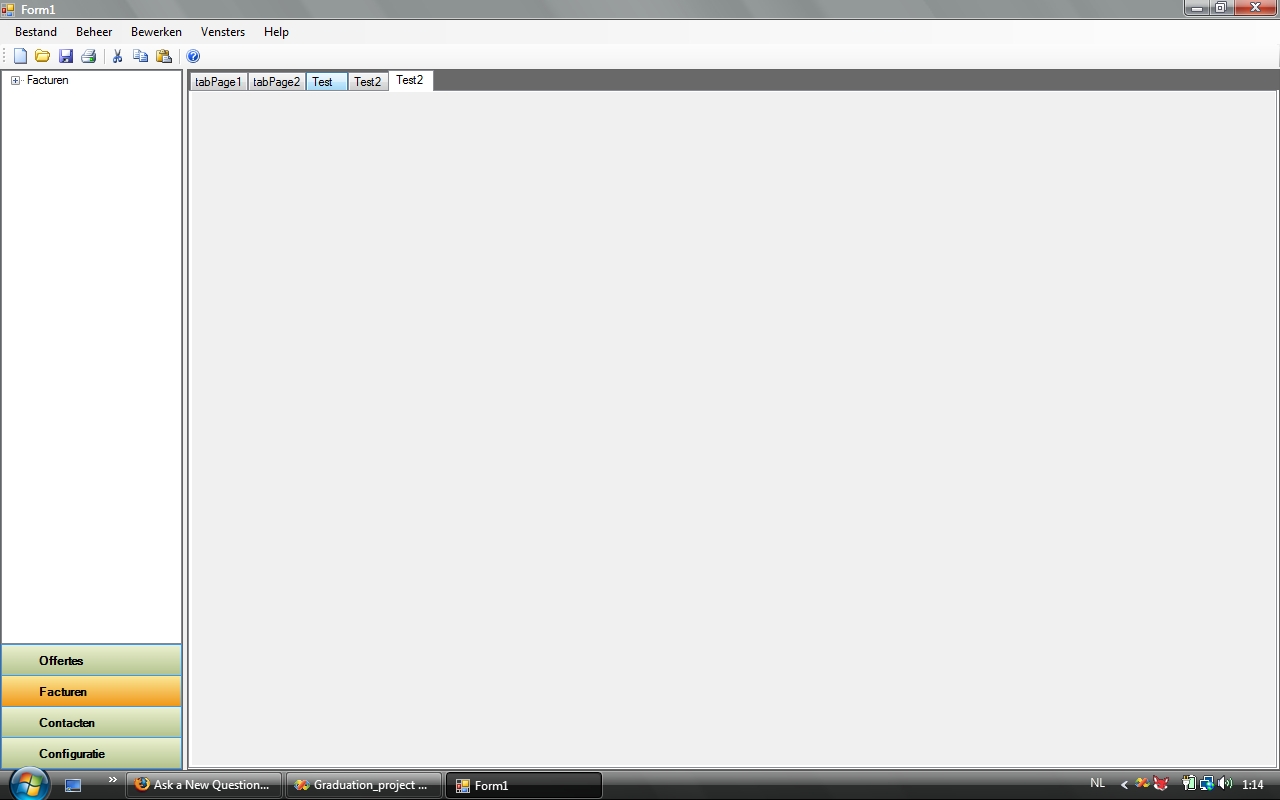
Task: Click the Print icon
Action: [89, 56]
